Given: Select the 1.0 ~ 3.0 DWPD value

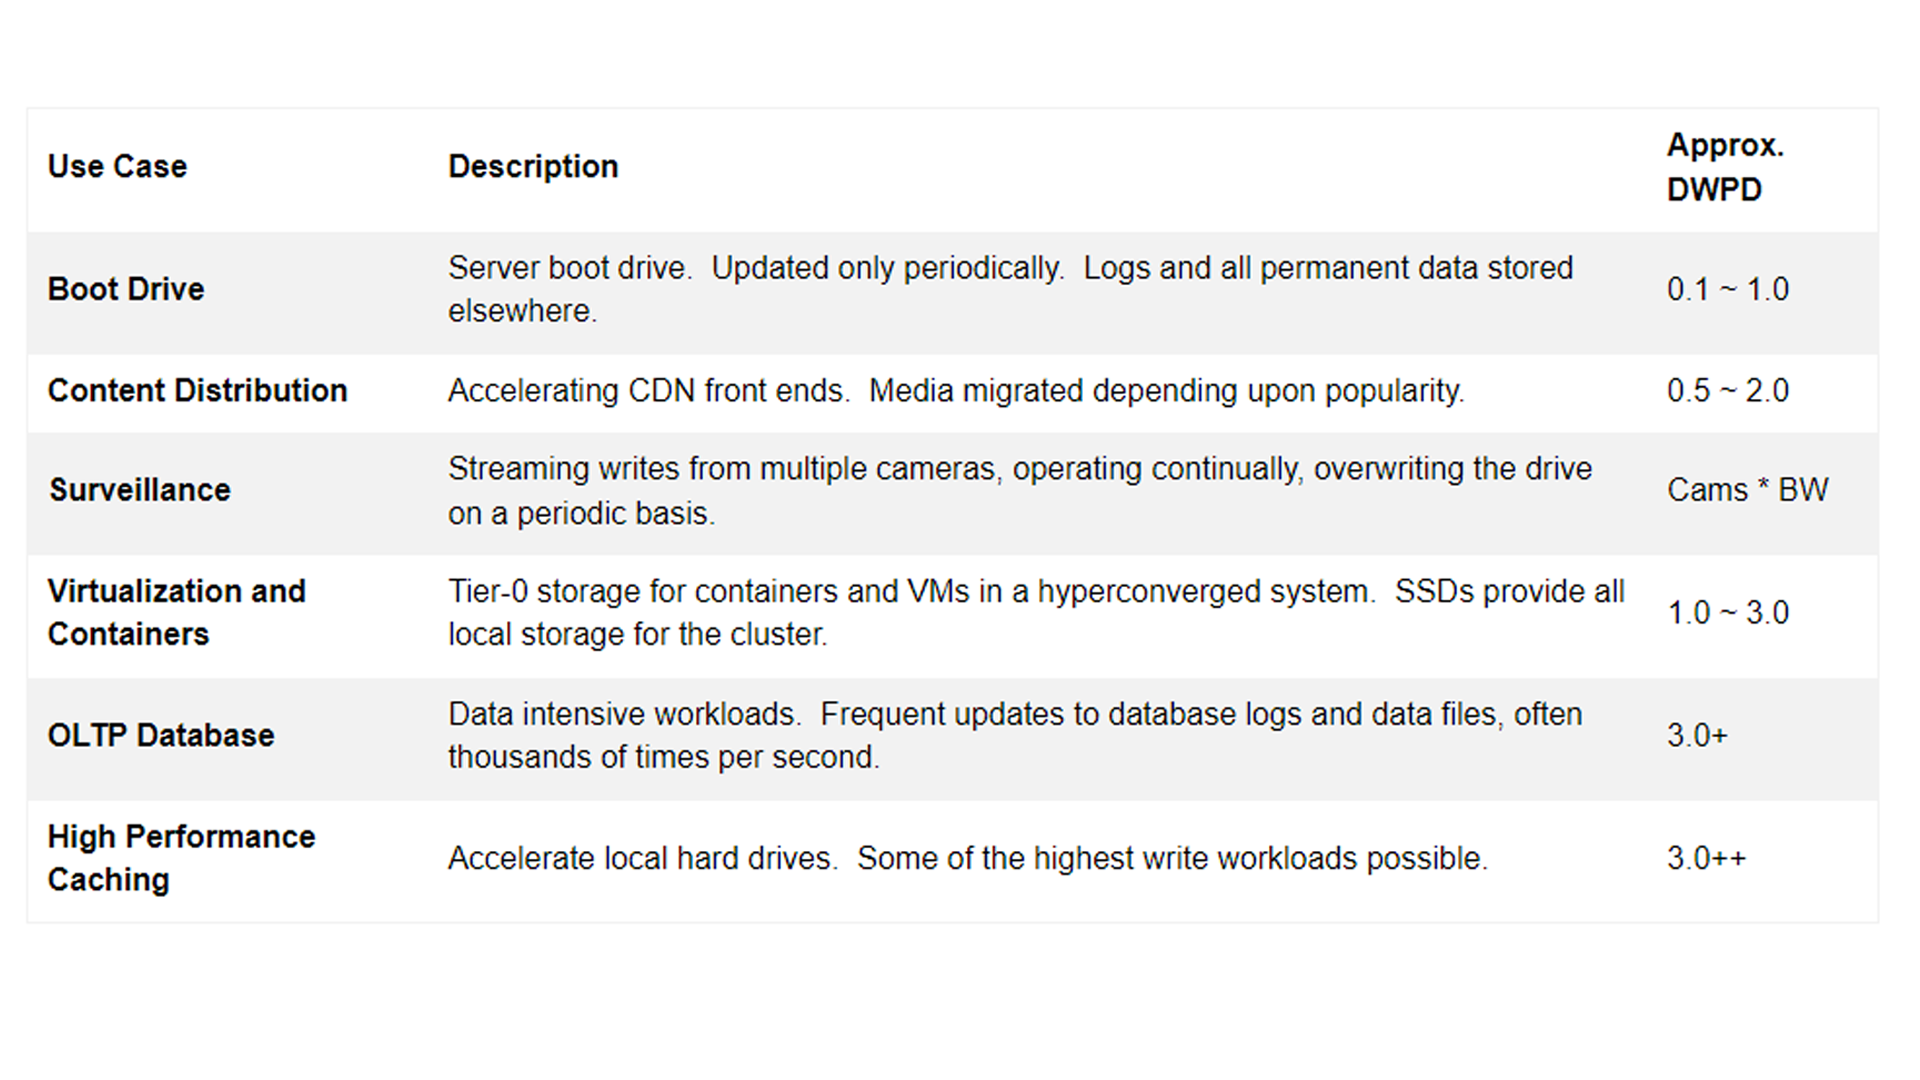Looking at the screenshot, I should (1727, 612).
